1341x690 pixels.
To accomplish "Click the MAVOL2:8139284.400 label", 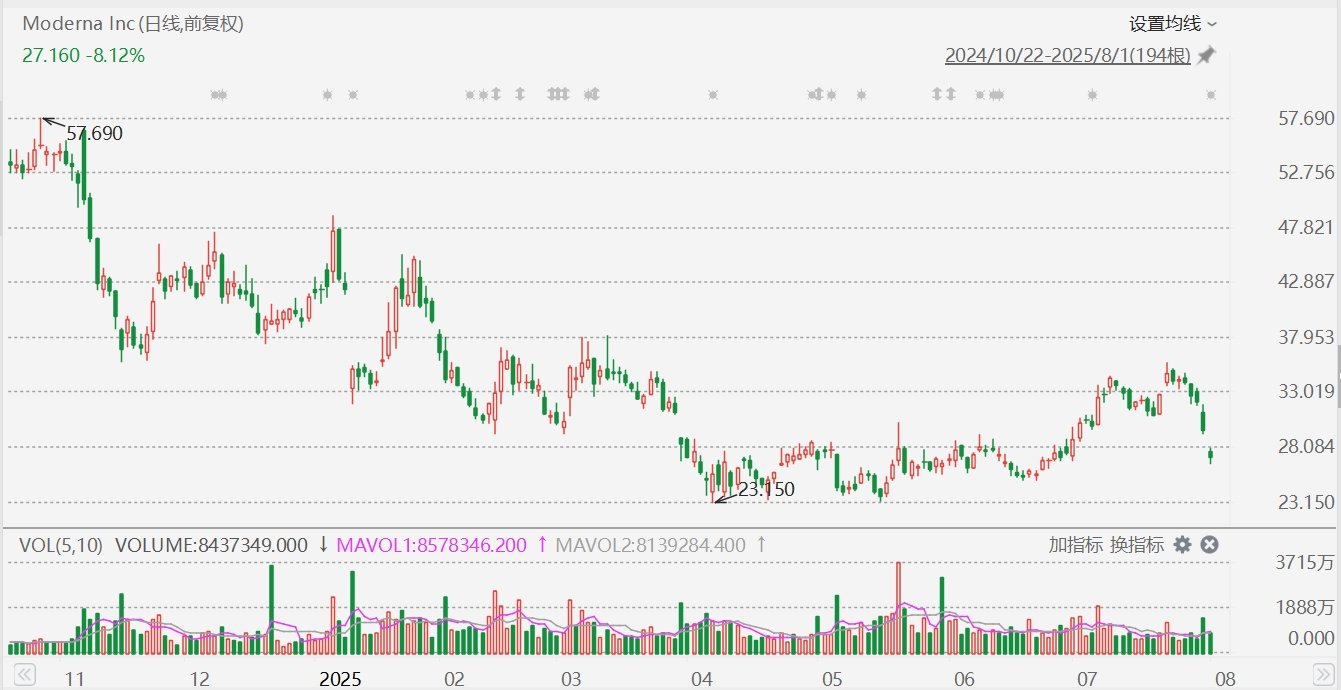I will tap(649, 545).
